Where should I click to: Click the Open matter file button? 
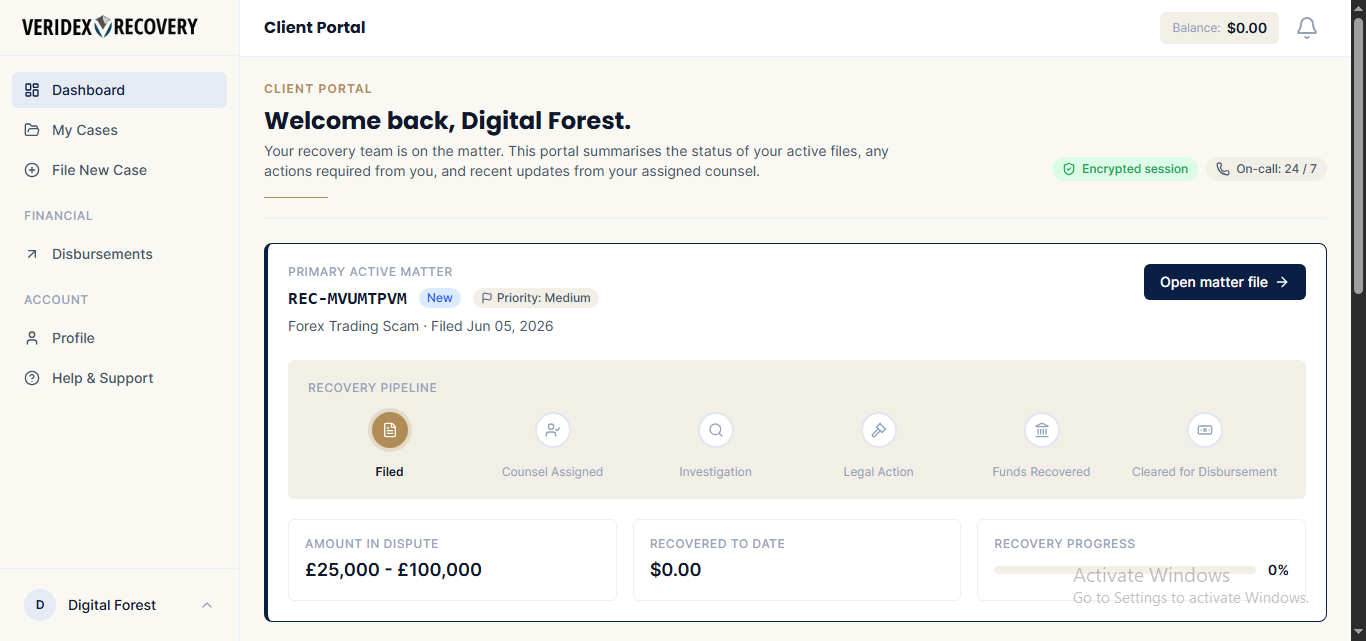(x=1225, y=282)
